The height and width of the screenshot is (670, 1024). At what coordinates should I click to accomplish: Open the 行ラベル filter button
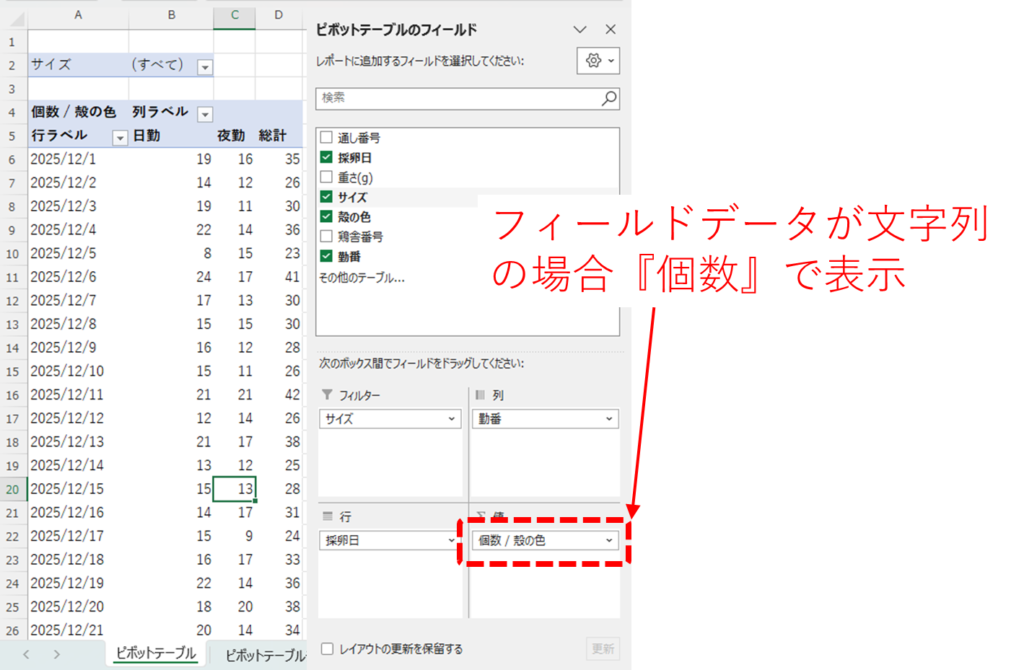(x=120, y=136)
